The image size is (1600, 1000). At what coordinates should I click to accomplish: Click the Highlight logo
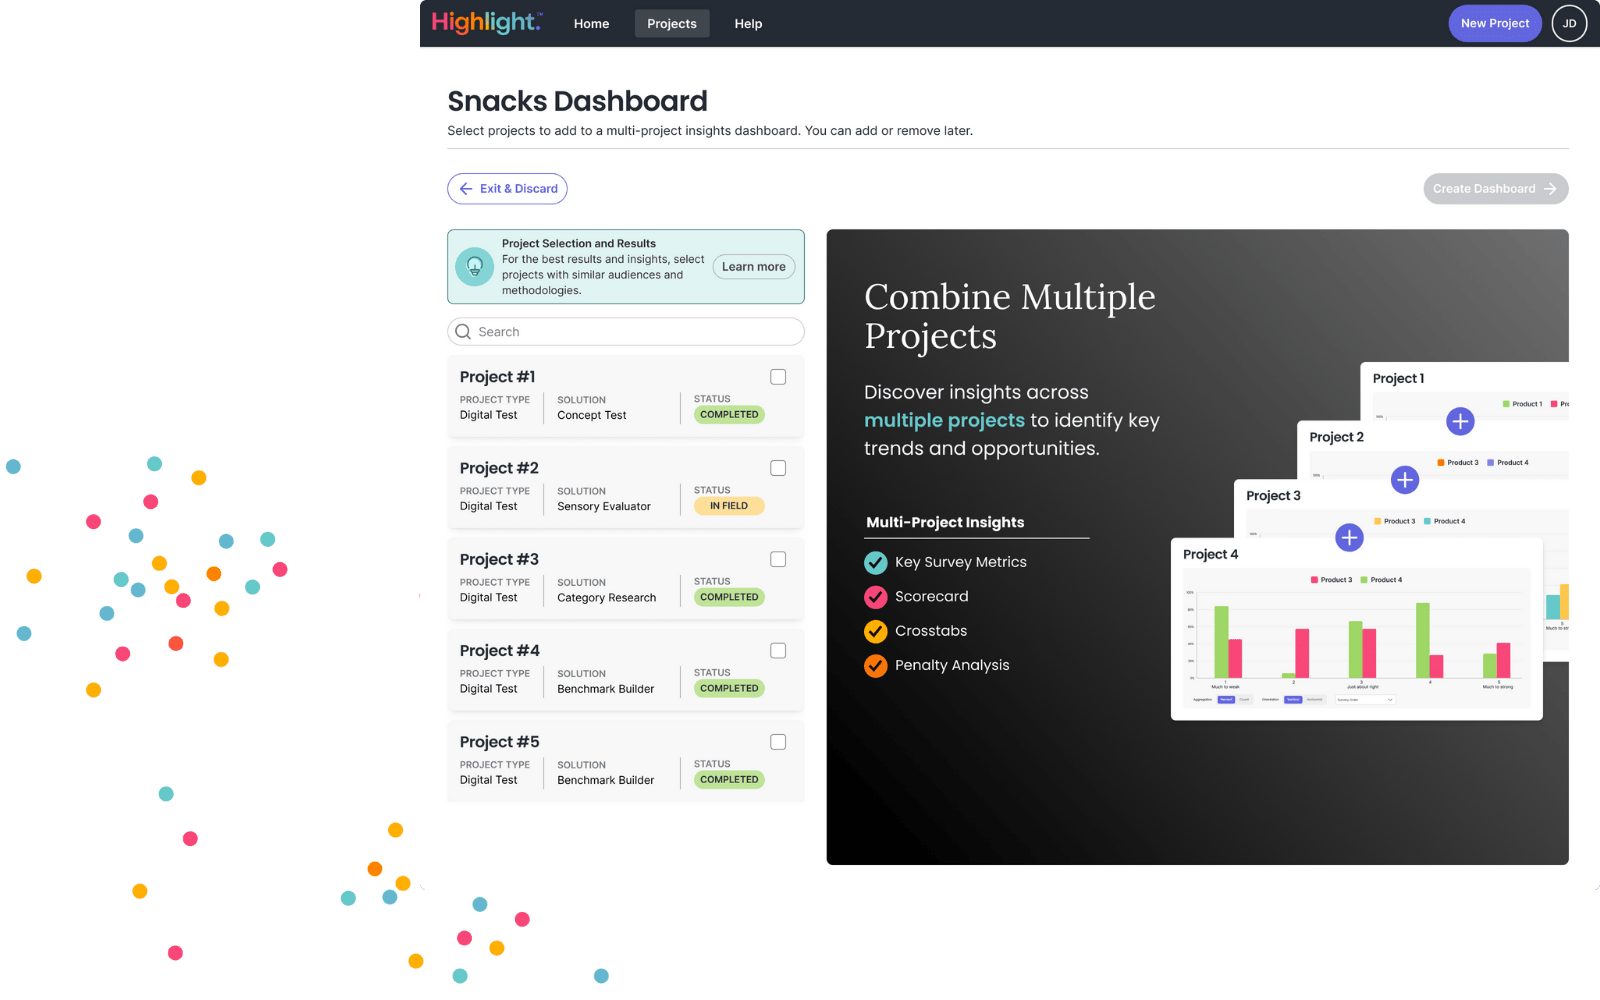(x=486, y=22)
